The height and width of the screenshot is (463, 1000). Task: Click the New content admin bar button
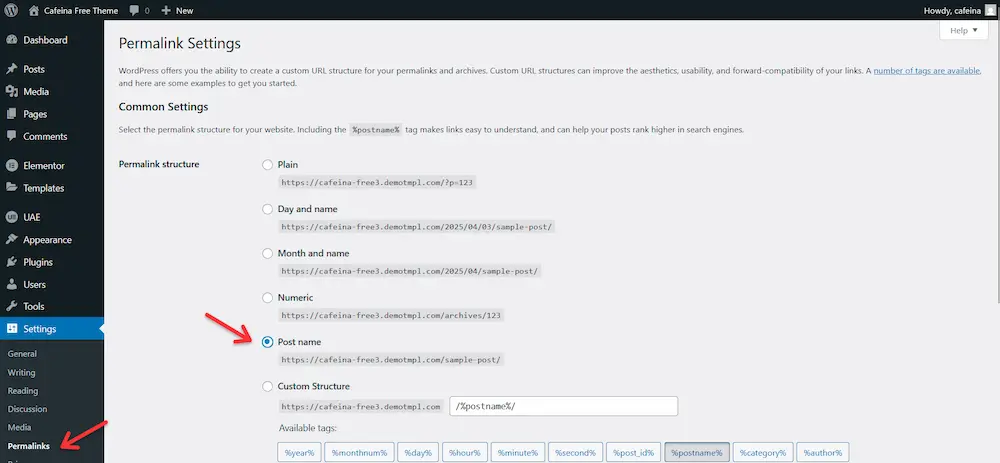pos(177,10)
